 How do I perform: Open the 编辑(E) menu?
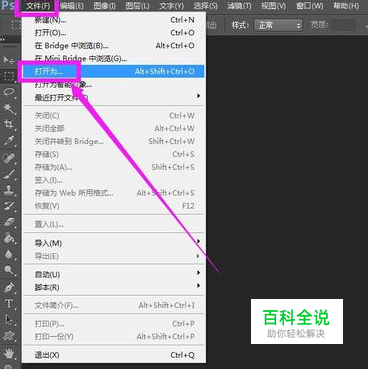click(x=72, y=6)
